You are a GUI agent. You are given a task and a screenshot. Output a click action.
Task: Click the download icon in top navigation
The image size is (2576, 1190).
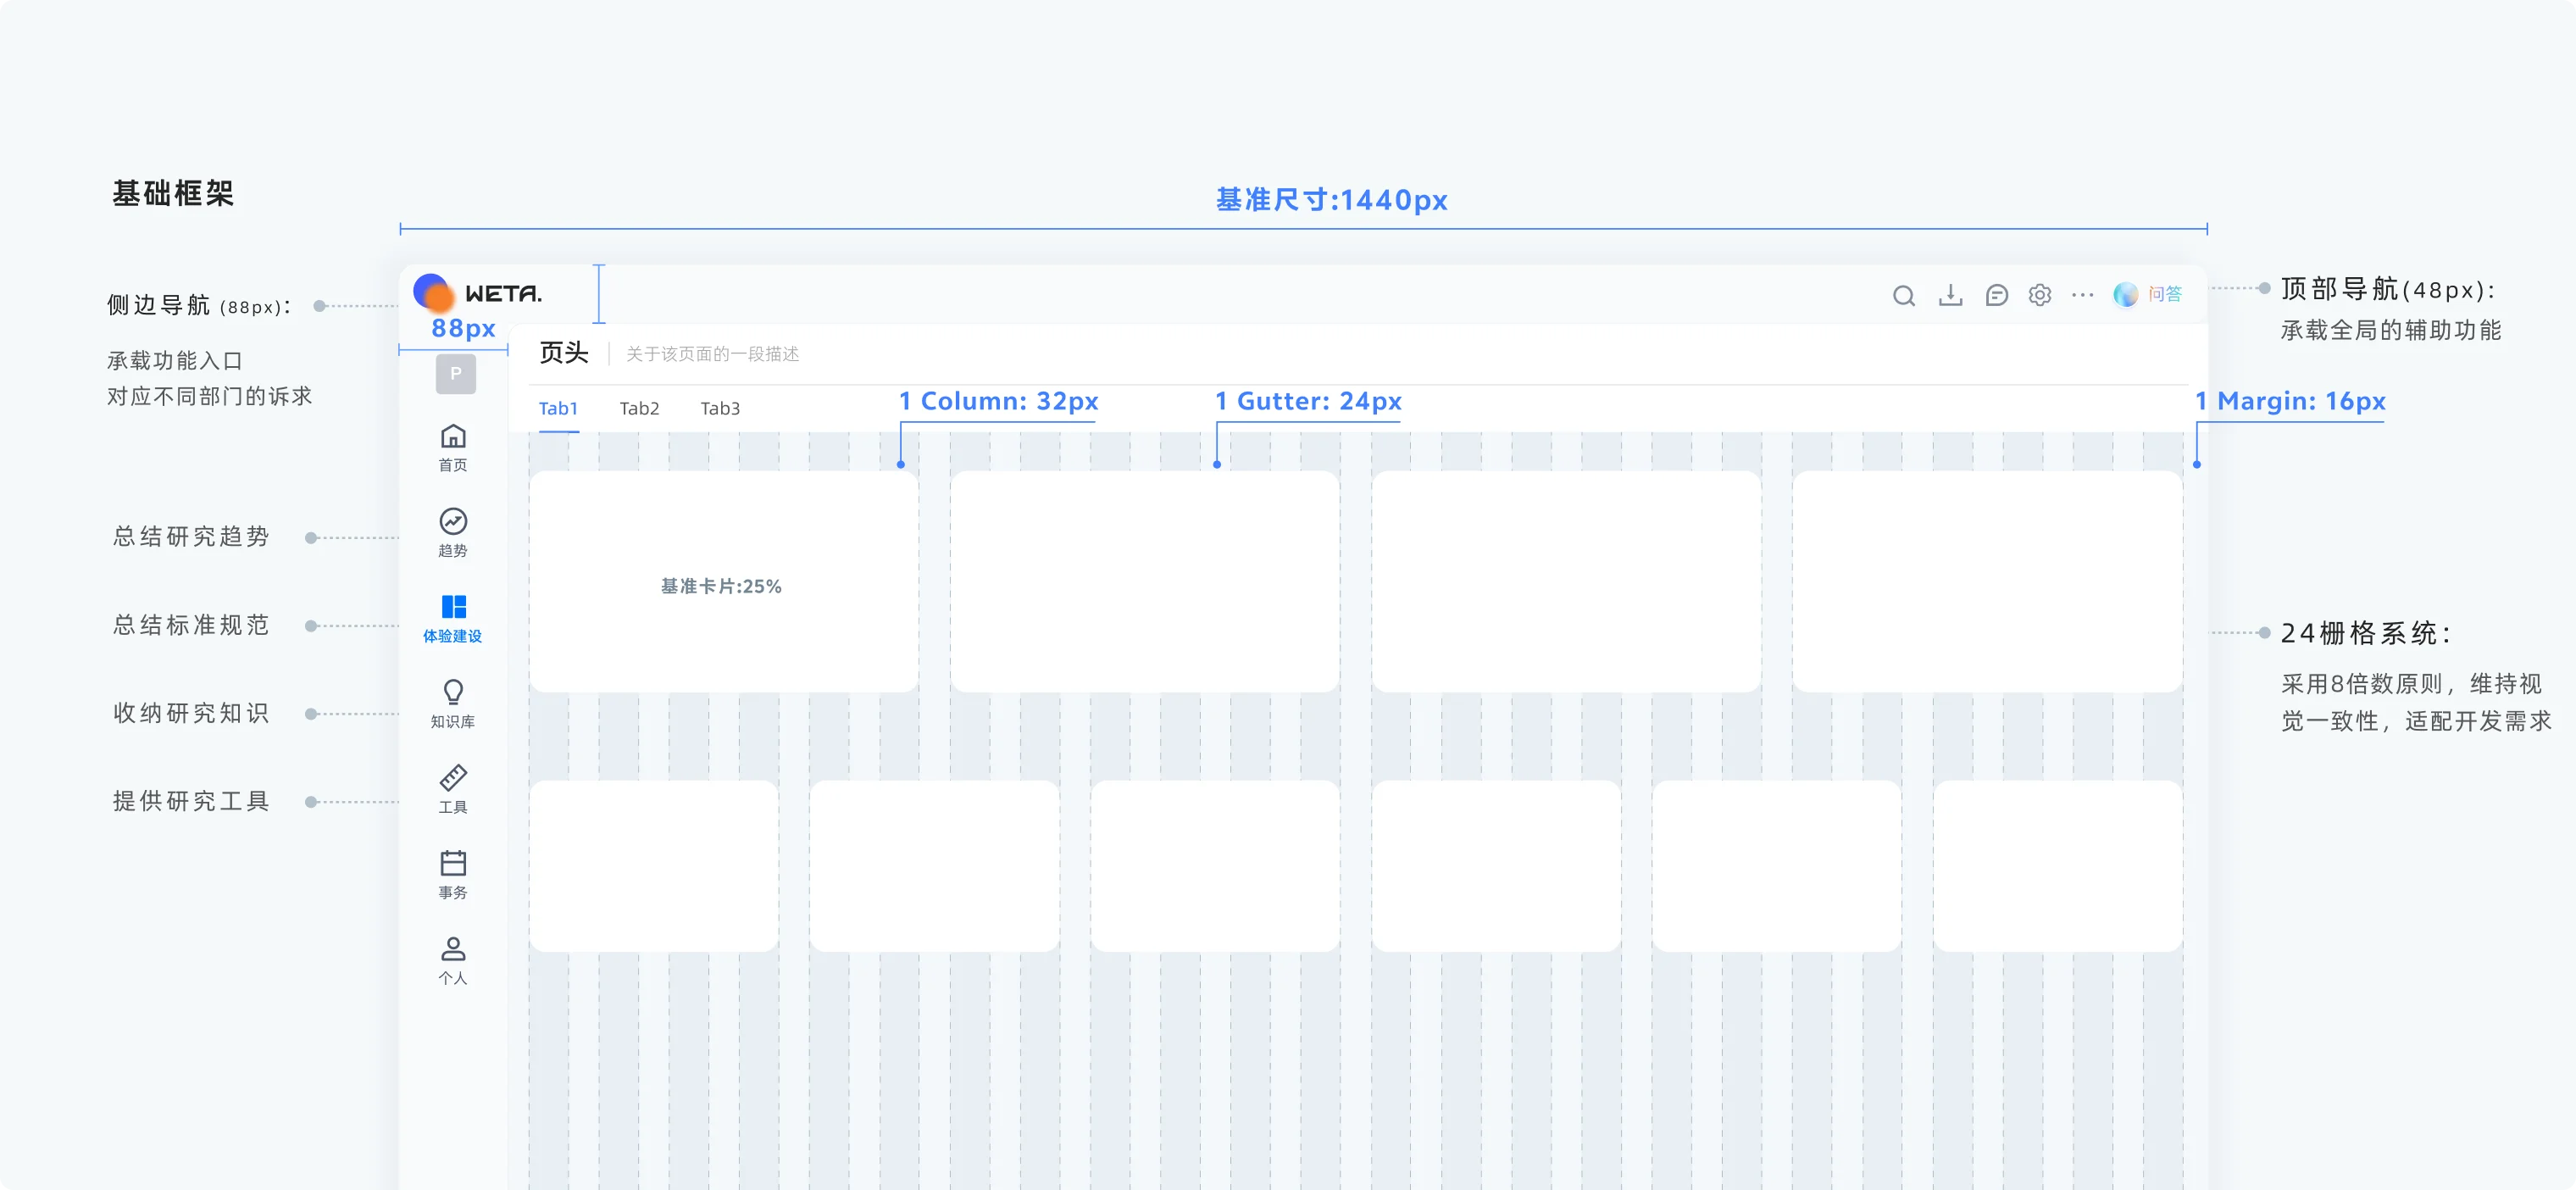pyautogui.click(x=1950, y=295)
